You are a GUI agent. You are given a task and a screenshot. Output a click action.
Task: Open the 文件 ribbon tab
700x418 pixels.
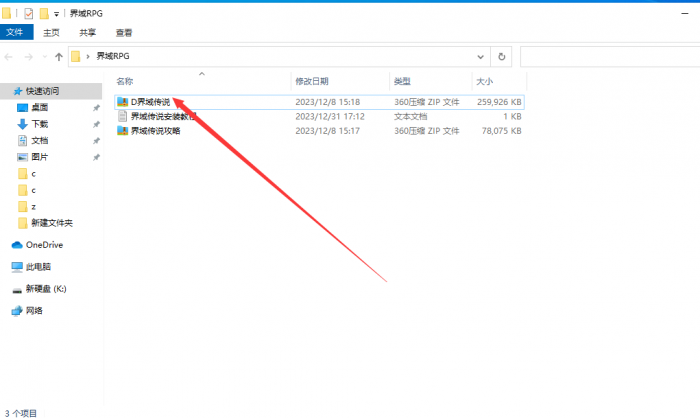[x=17, y=32]
